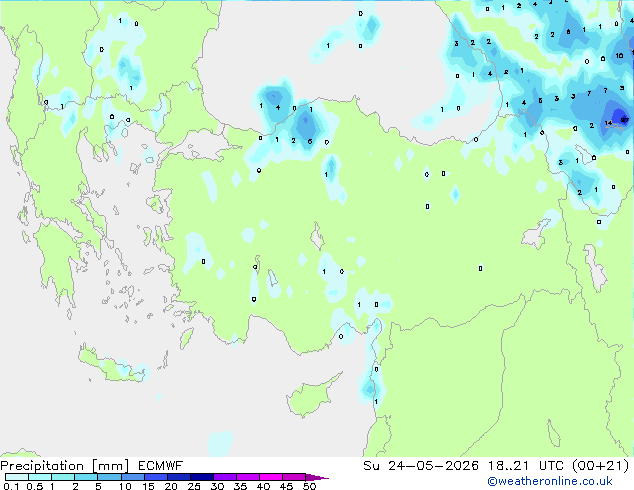Click the island of Crete on the map
The width and height of the screenshot is (634, 490).
pos(113,366)
